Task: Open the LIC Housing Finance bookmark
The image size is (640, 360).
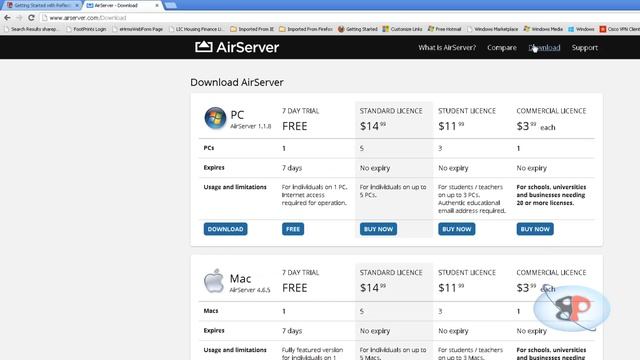Action: tap(196, 29)
